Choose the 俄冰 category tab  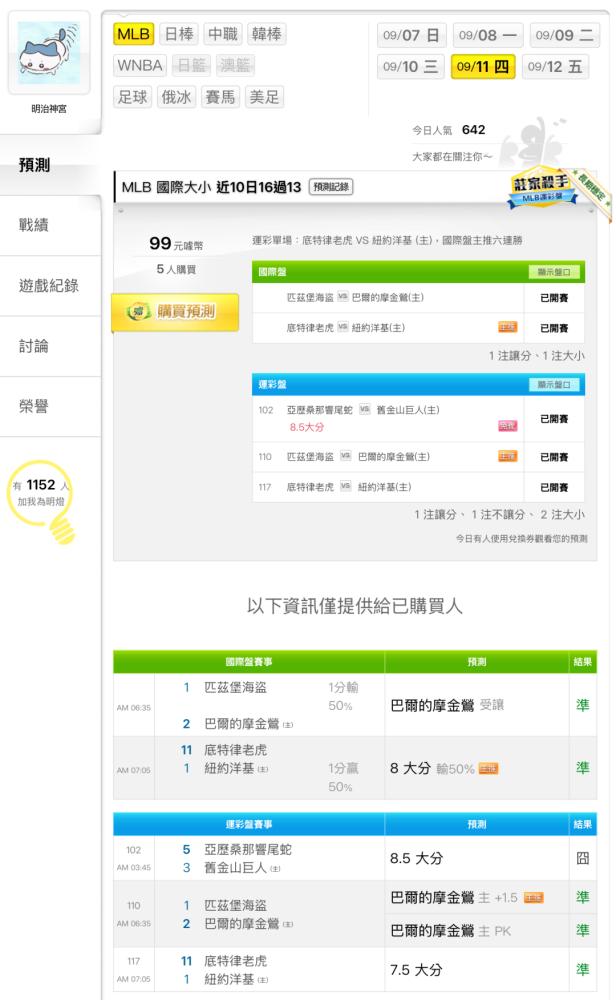coord(176,97)
